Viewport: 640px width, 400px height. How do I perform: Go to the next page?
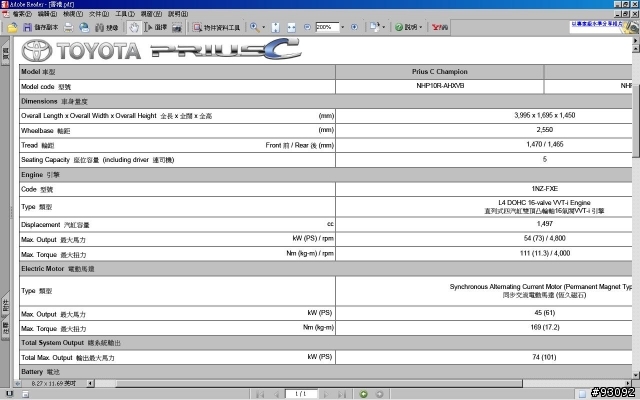click(325, 394)
